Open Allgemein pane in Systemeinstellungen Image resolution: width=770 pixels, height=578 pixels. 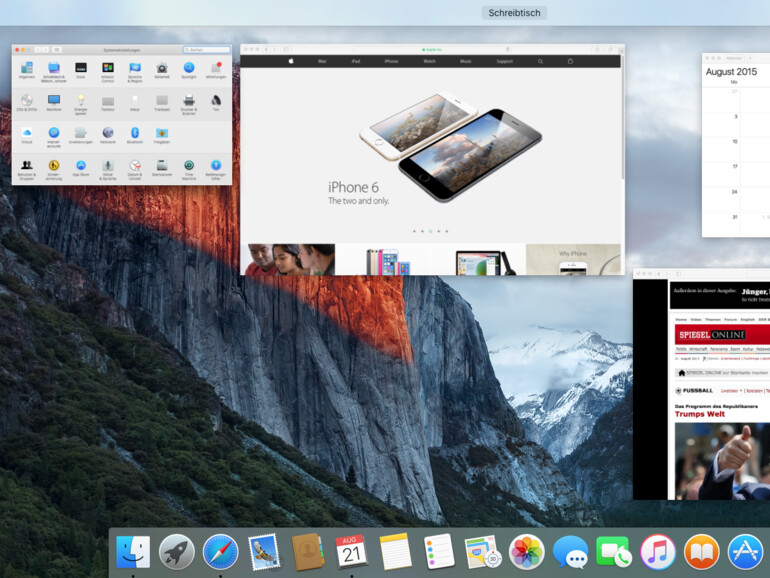tap(27, 70)
